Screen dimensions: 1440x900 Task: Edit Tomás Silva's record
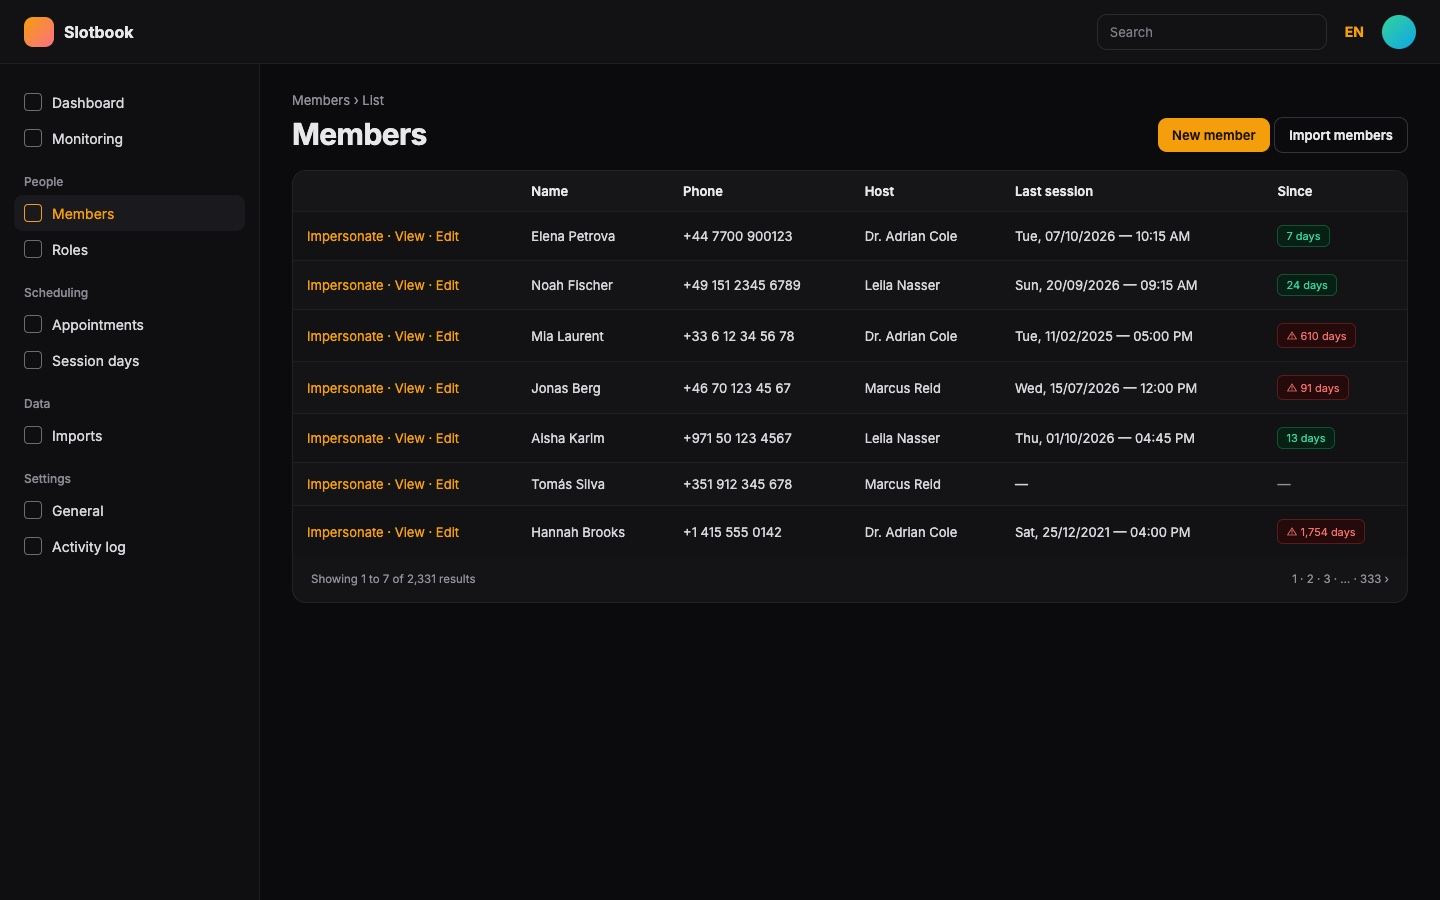[x=447, y=484]
